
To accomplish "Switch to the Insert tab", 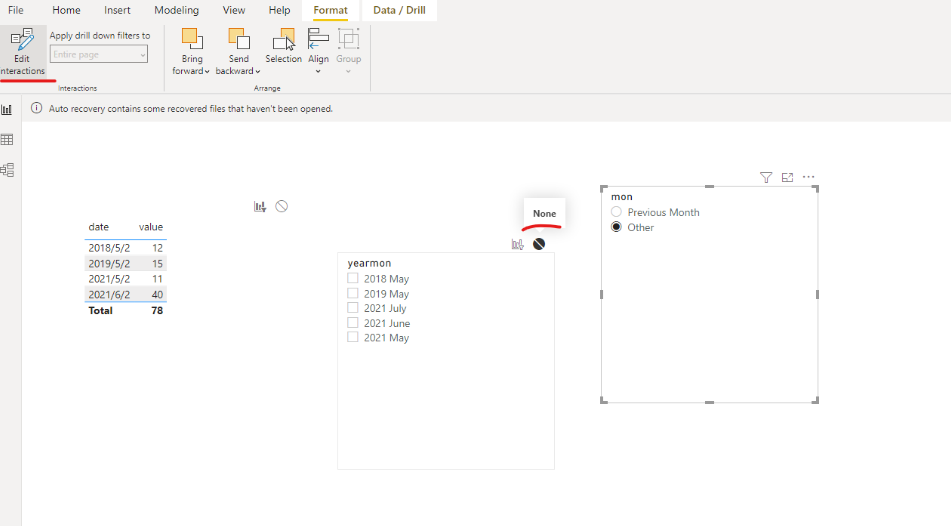I will pyautogui.click(x=117, y=10).
